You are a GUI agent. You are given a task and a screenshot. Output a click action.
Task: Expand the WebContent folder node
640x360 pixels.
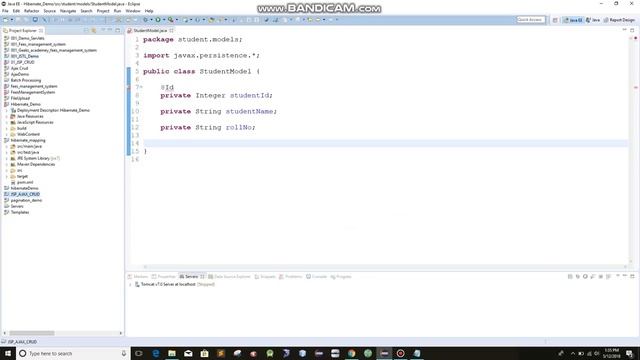[x=7, y=134]
